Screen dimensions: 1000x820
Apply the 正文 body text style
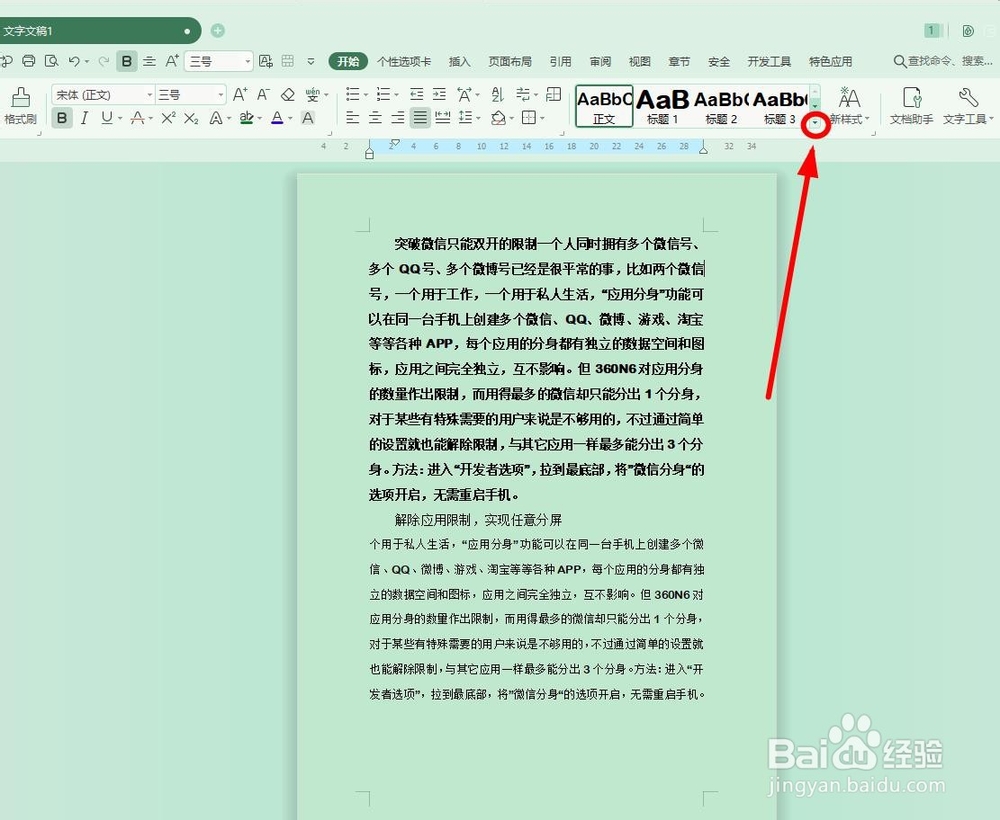(x=602, y=105)
